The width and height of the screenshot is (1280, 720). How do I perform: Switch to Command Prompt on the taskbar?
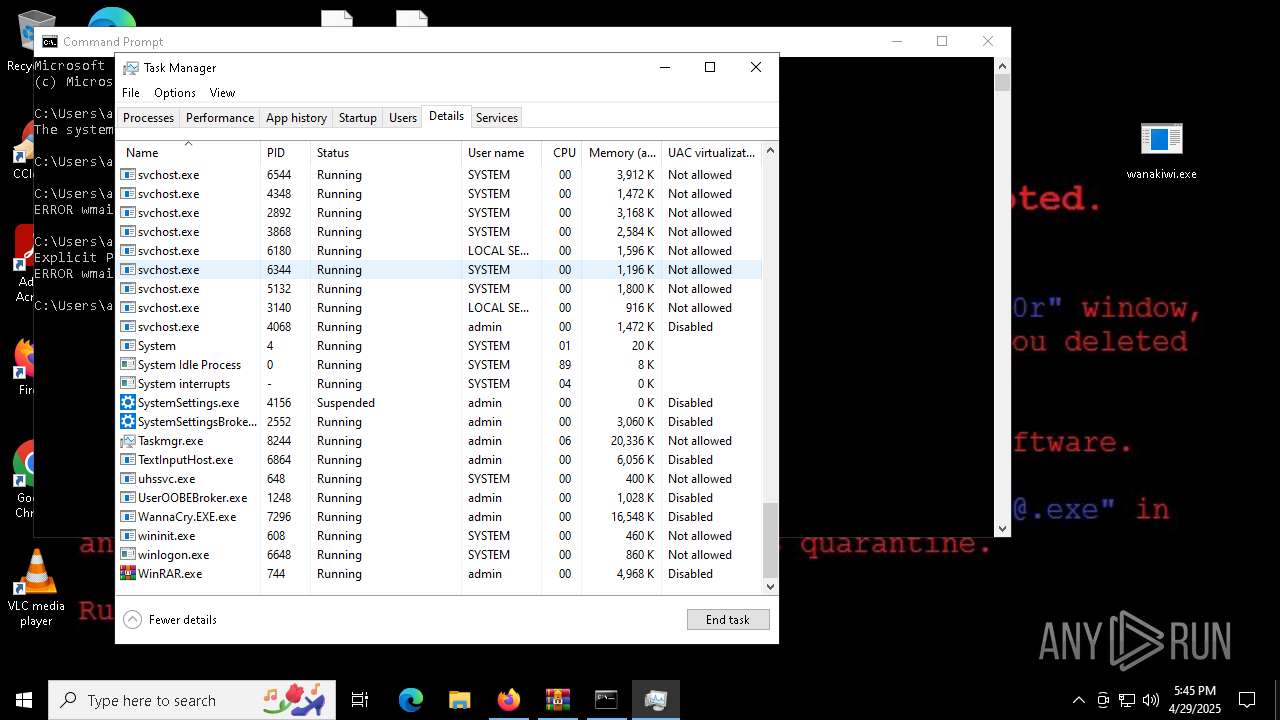click(x=606, y=700)
